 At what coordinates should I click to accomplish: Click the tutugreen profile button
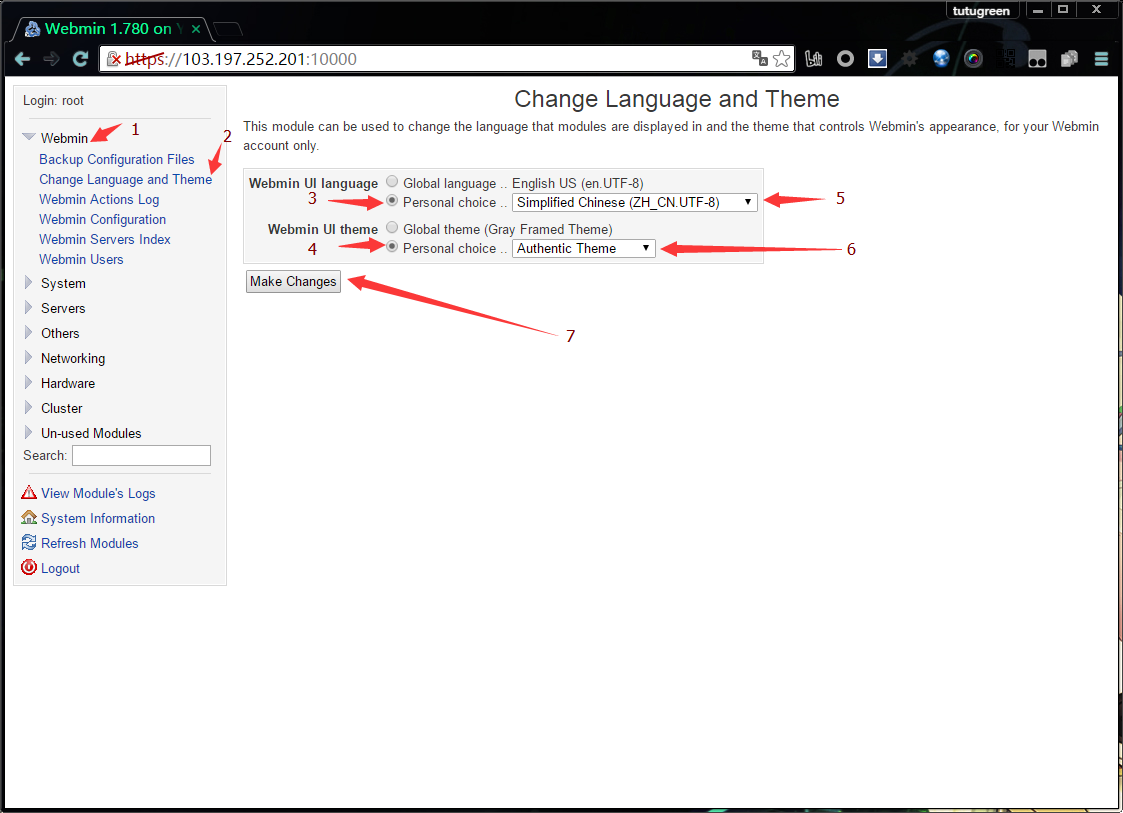[x=981, y=11]
